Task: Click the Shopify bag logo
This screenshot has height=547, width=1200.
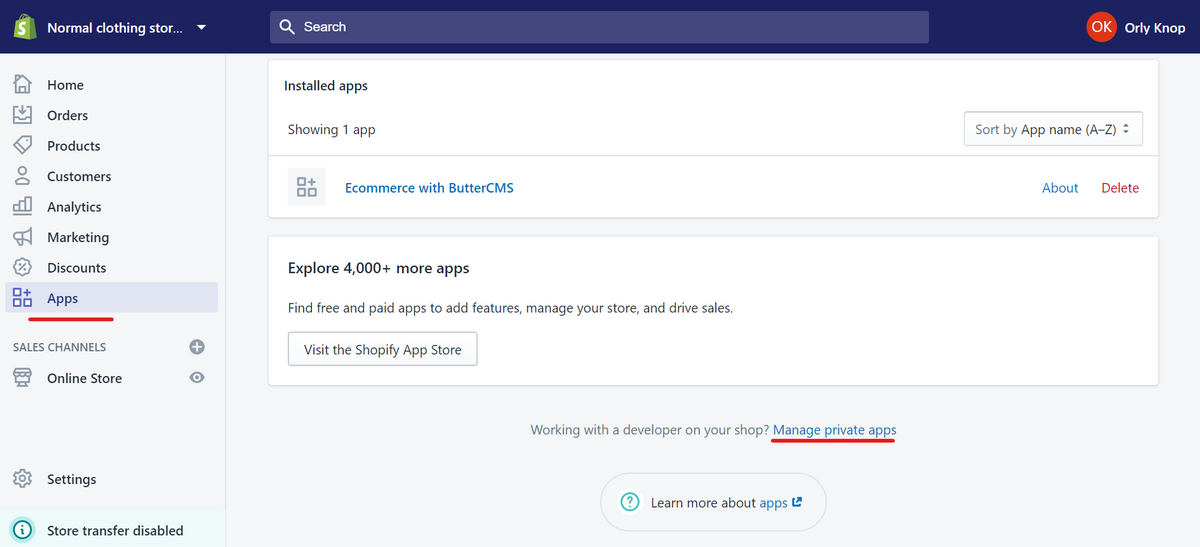Action: click(25, 27)
